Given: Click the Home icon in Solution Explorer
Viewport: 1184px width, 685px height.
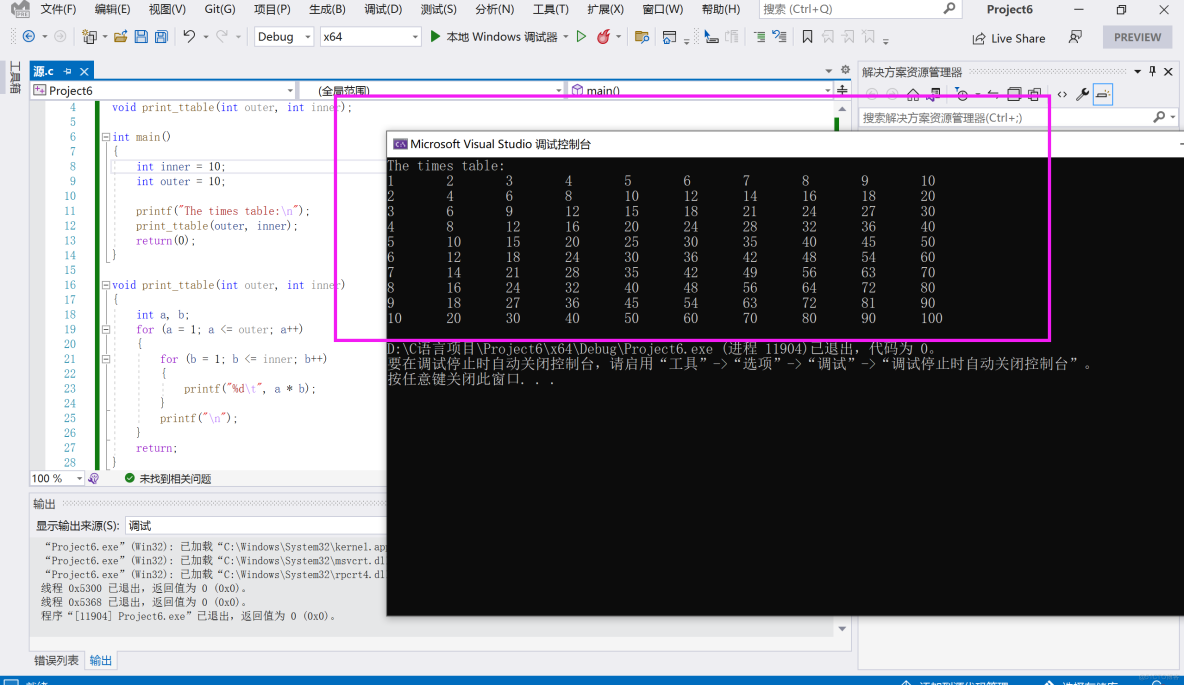Looking at the screenshot, I should point(912,95).
